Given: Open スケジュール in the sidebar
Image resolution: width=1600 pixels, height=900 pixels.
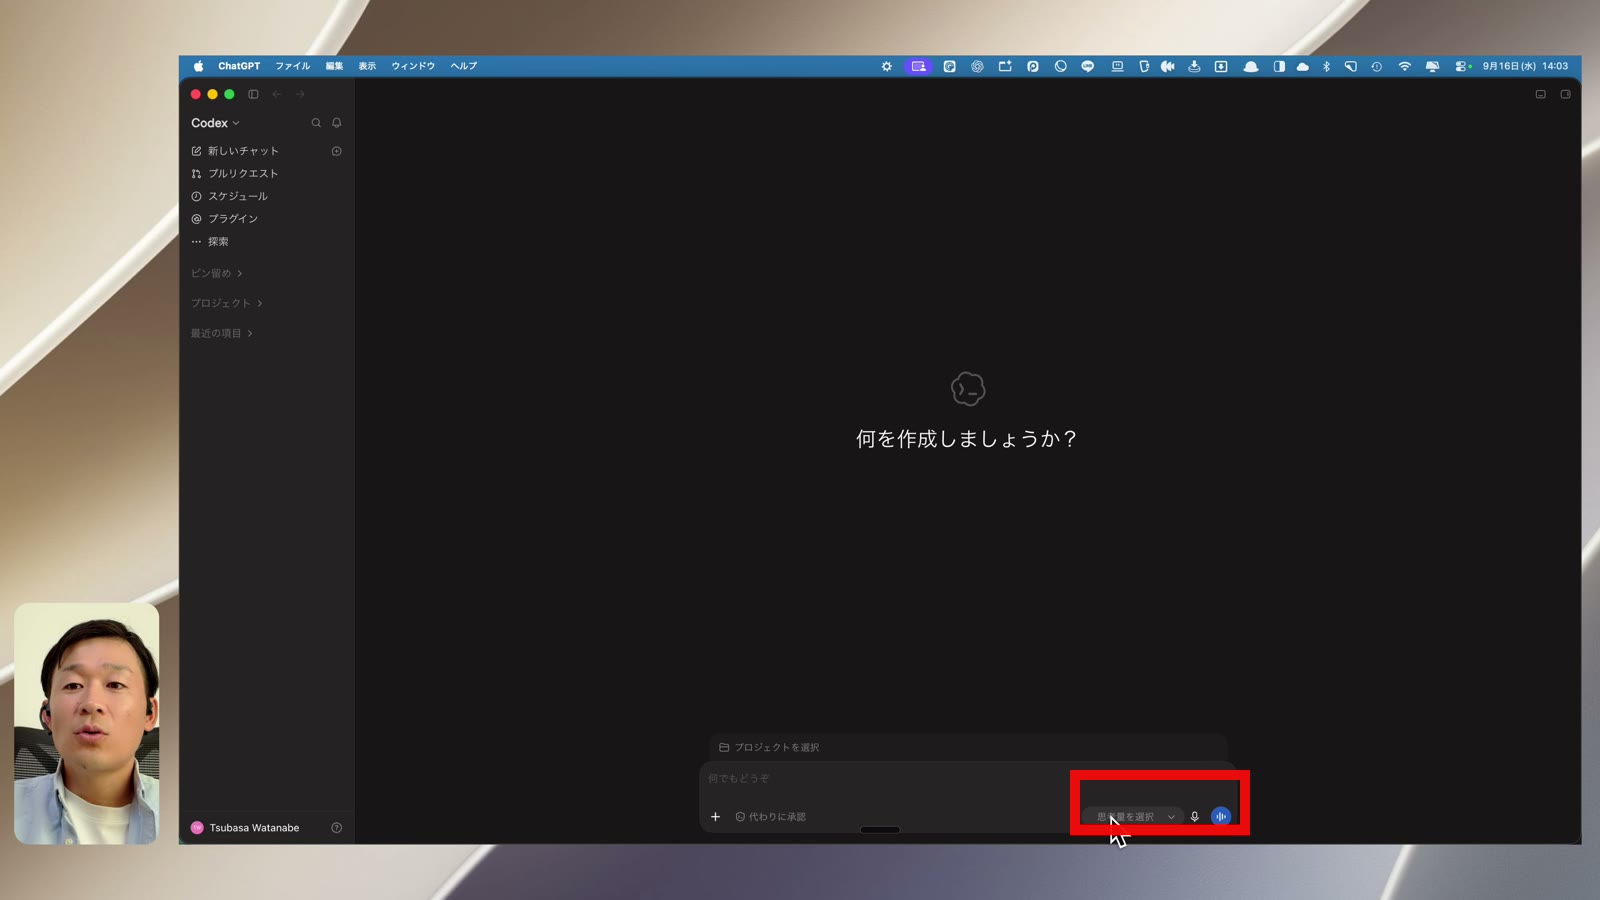Looking at the screenshot, I should [230, 196].
